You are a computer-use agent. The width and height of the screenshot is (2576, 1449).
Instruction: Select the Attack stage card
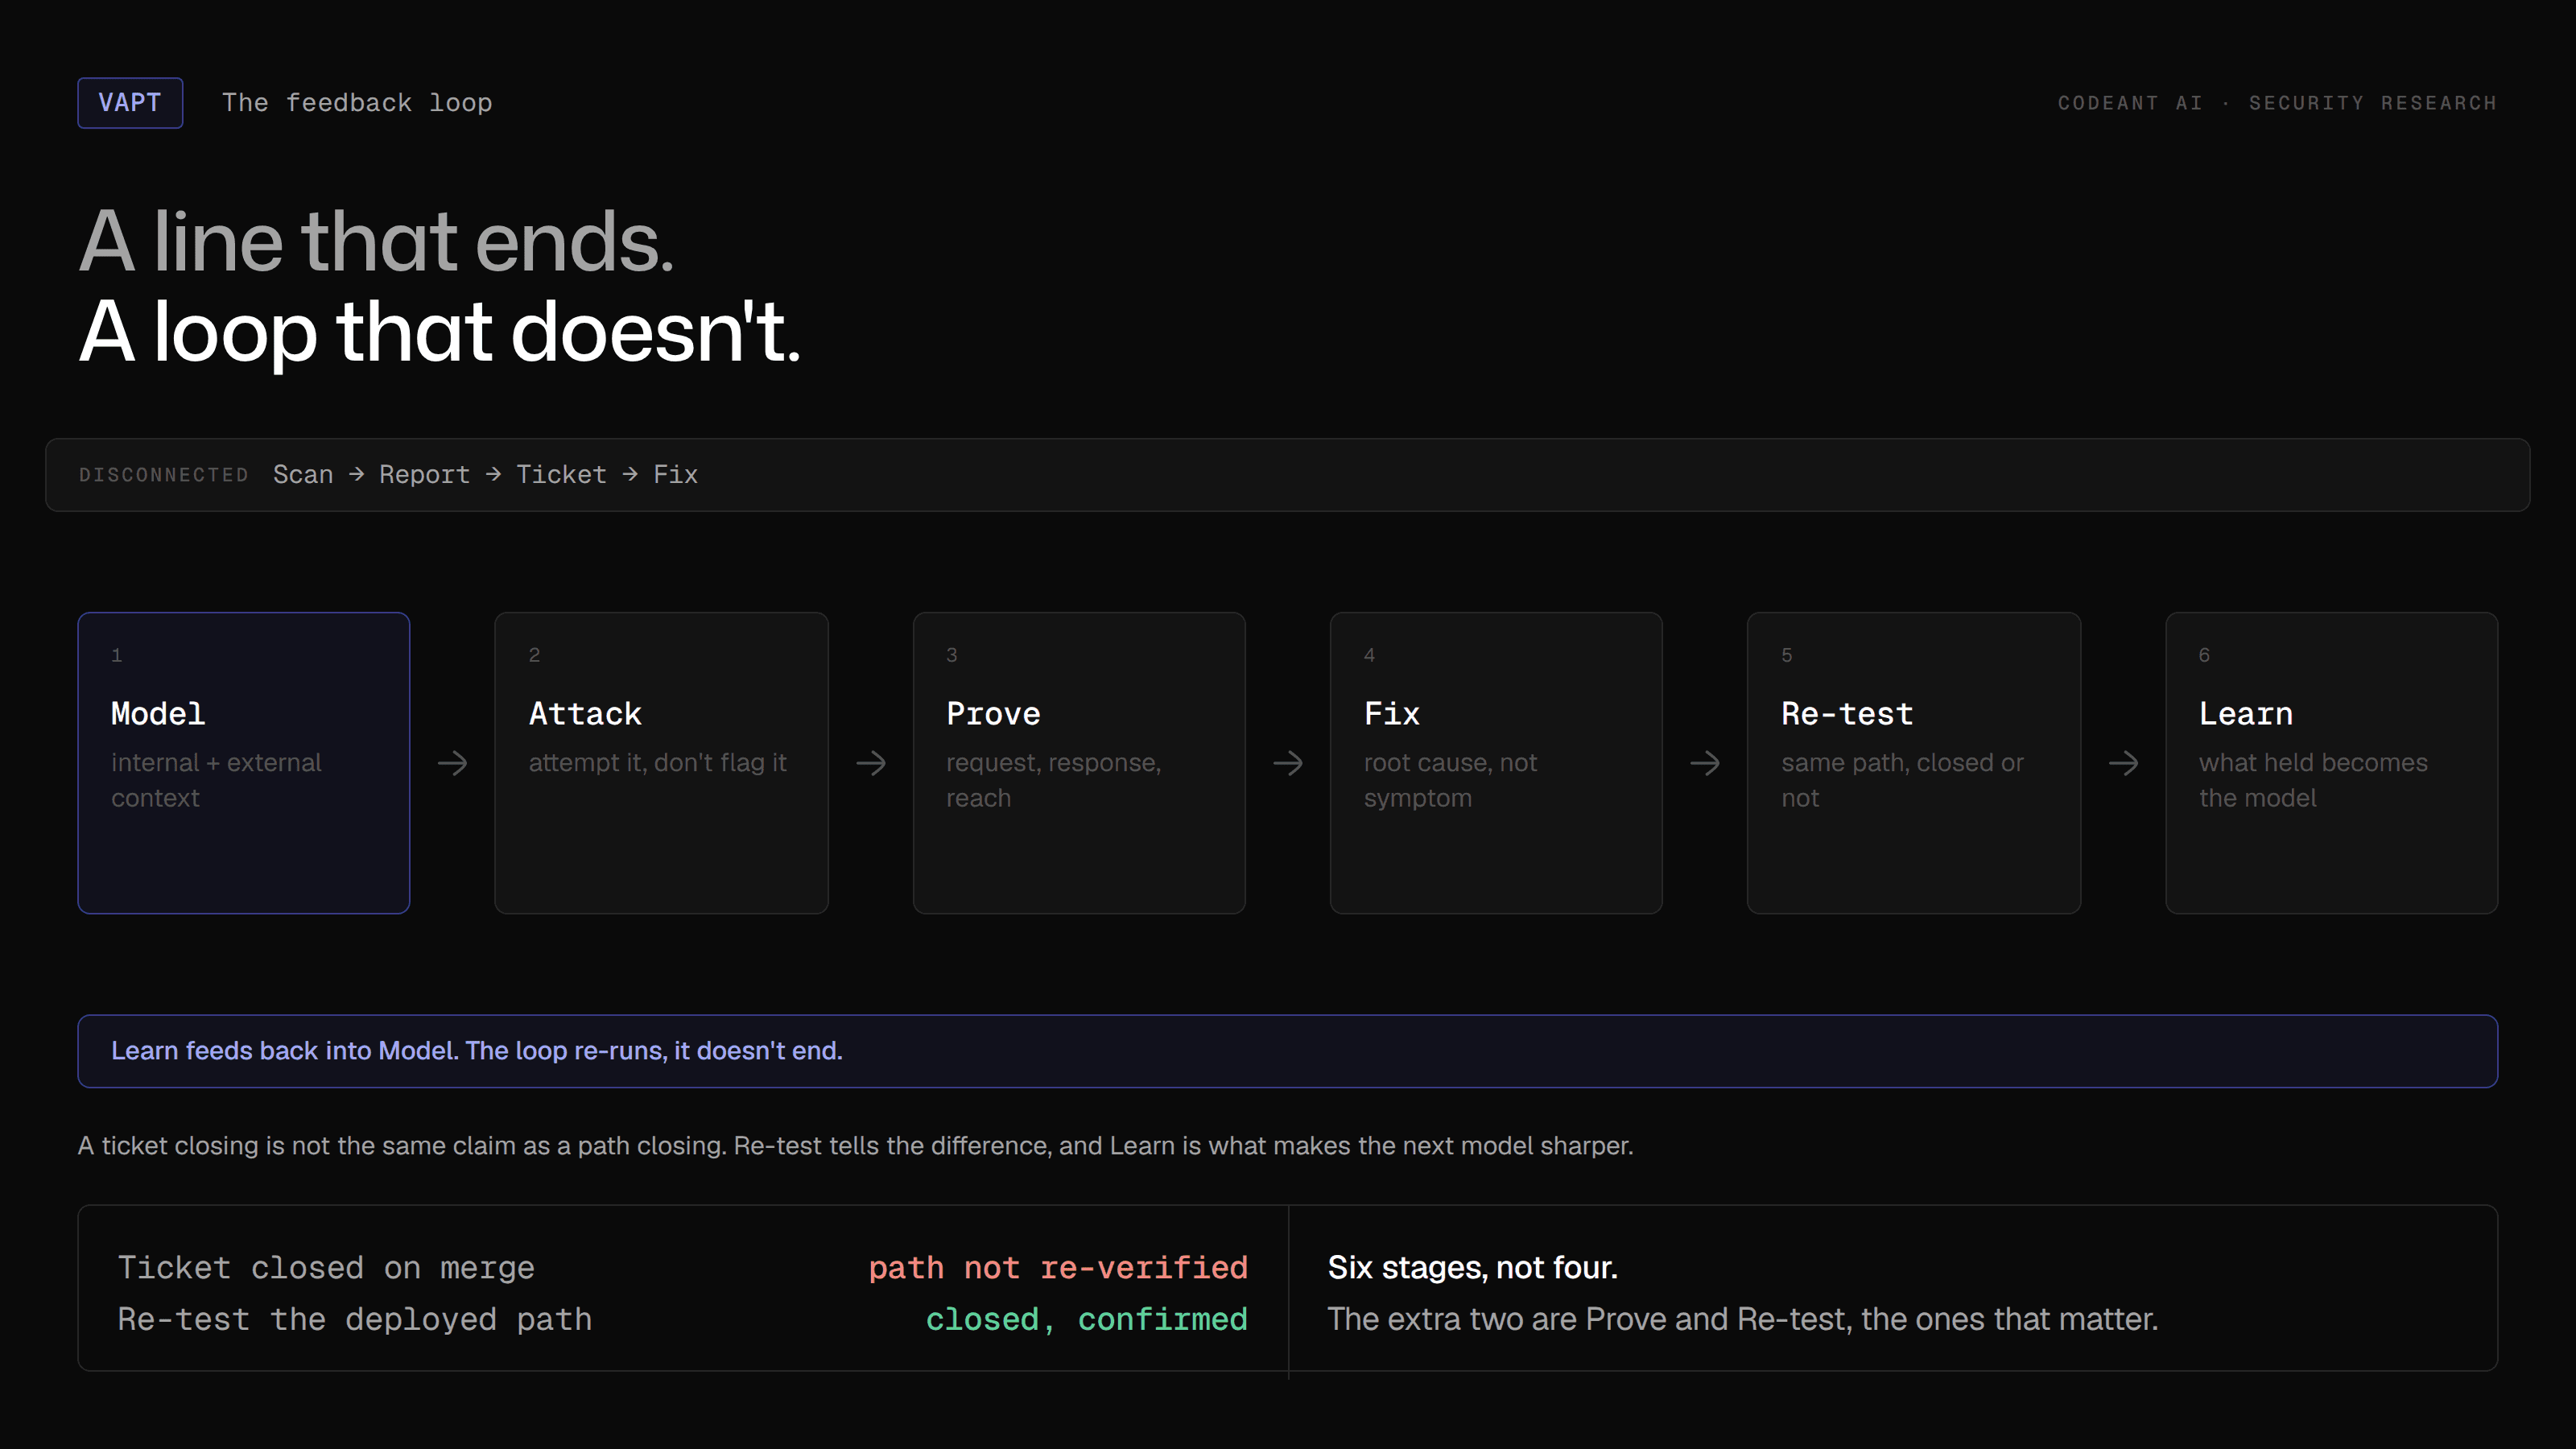[x=661, y=763]
